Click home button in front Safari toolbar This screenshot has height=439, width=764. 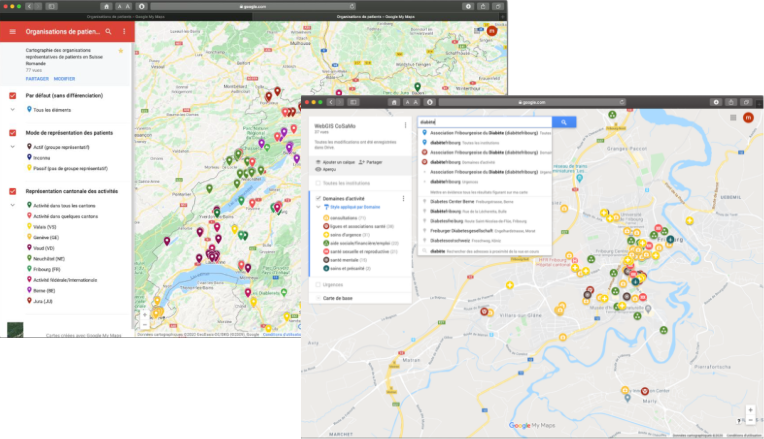click(x=394, y=102)
